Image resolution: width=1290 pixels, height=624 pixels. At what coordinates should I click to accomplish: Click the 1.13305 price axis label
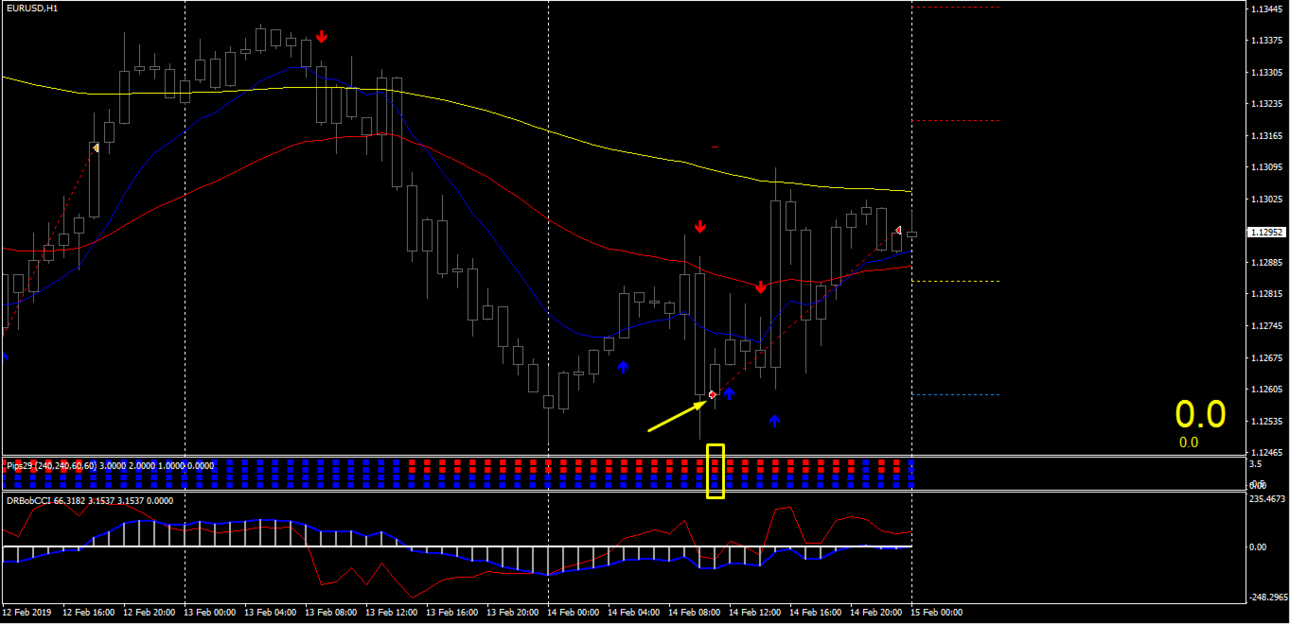coord(1265,73)
